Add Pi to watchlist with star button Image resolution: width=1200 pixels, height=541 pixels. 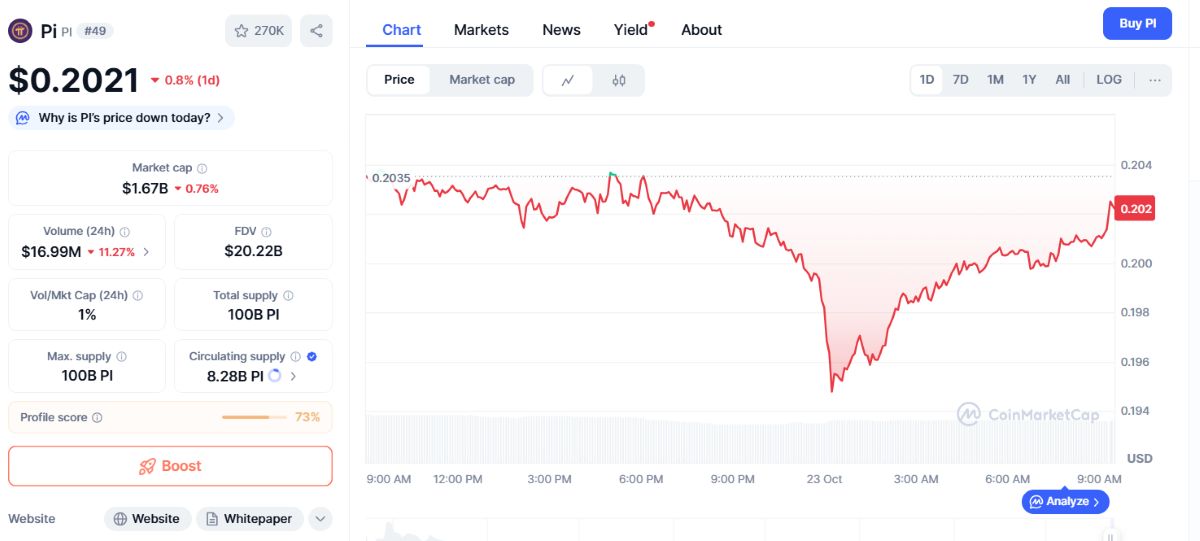coord(259,31)
